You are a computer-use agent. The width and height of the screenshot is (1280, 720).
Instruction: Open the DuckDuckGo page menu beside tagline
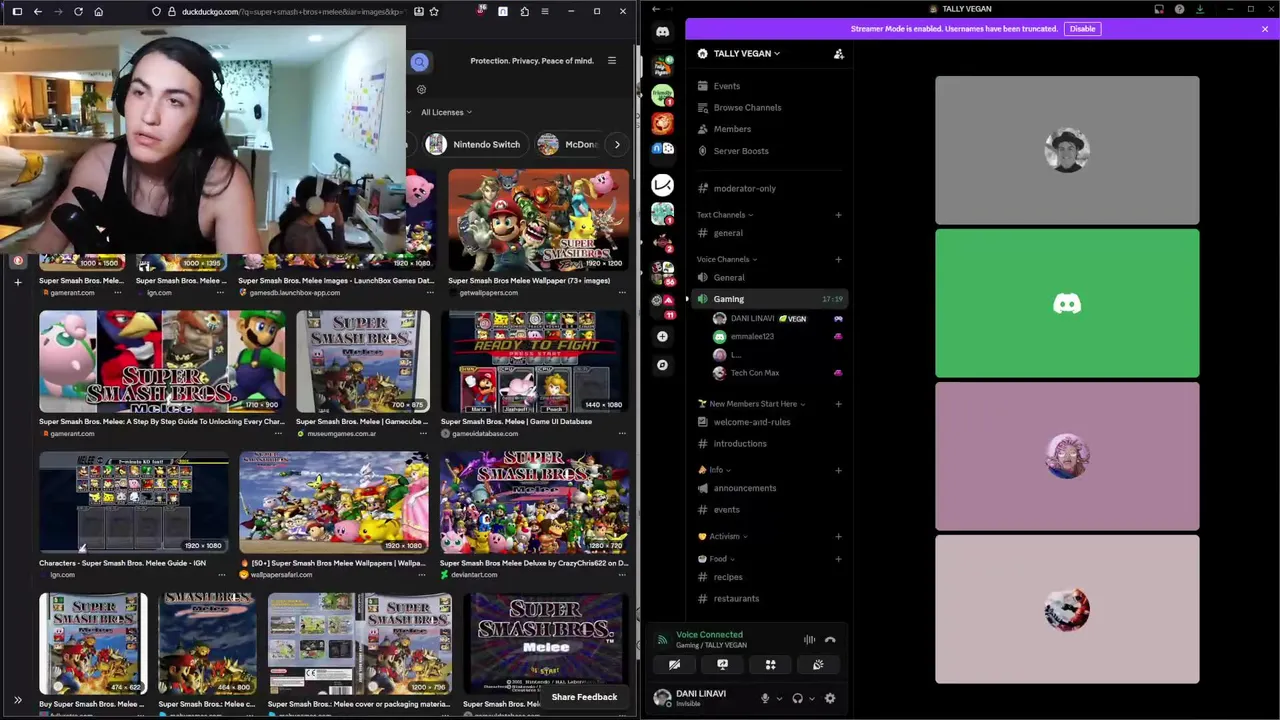point(612,61)
